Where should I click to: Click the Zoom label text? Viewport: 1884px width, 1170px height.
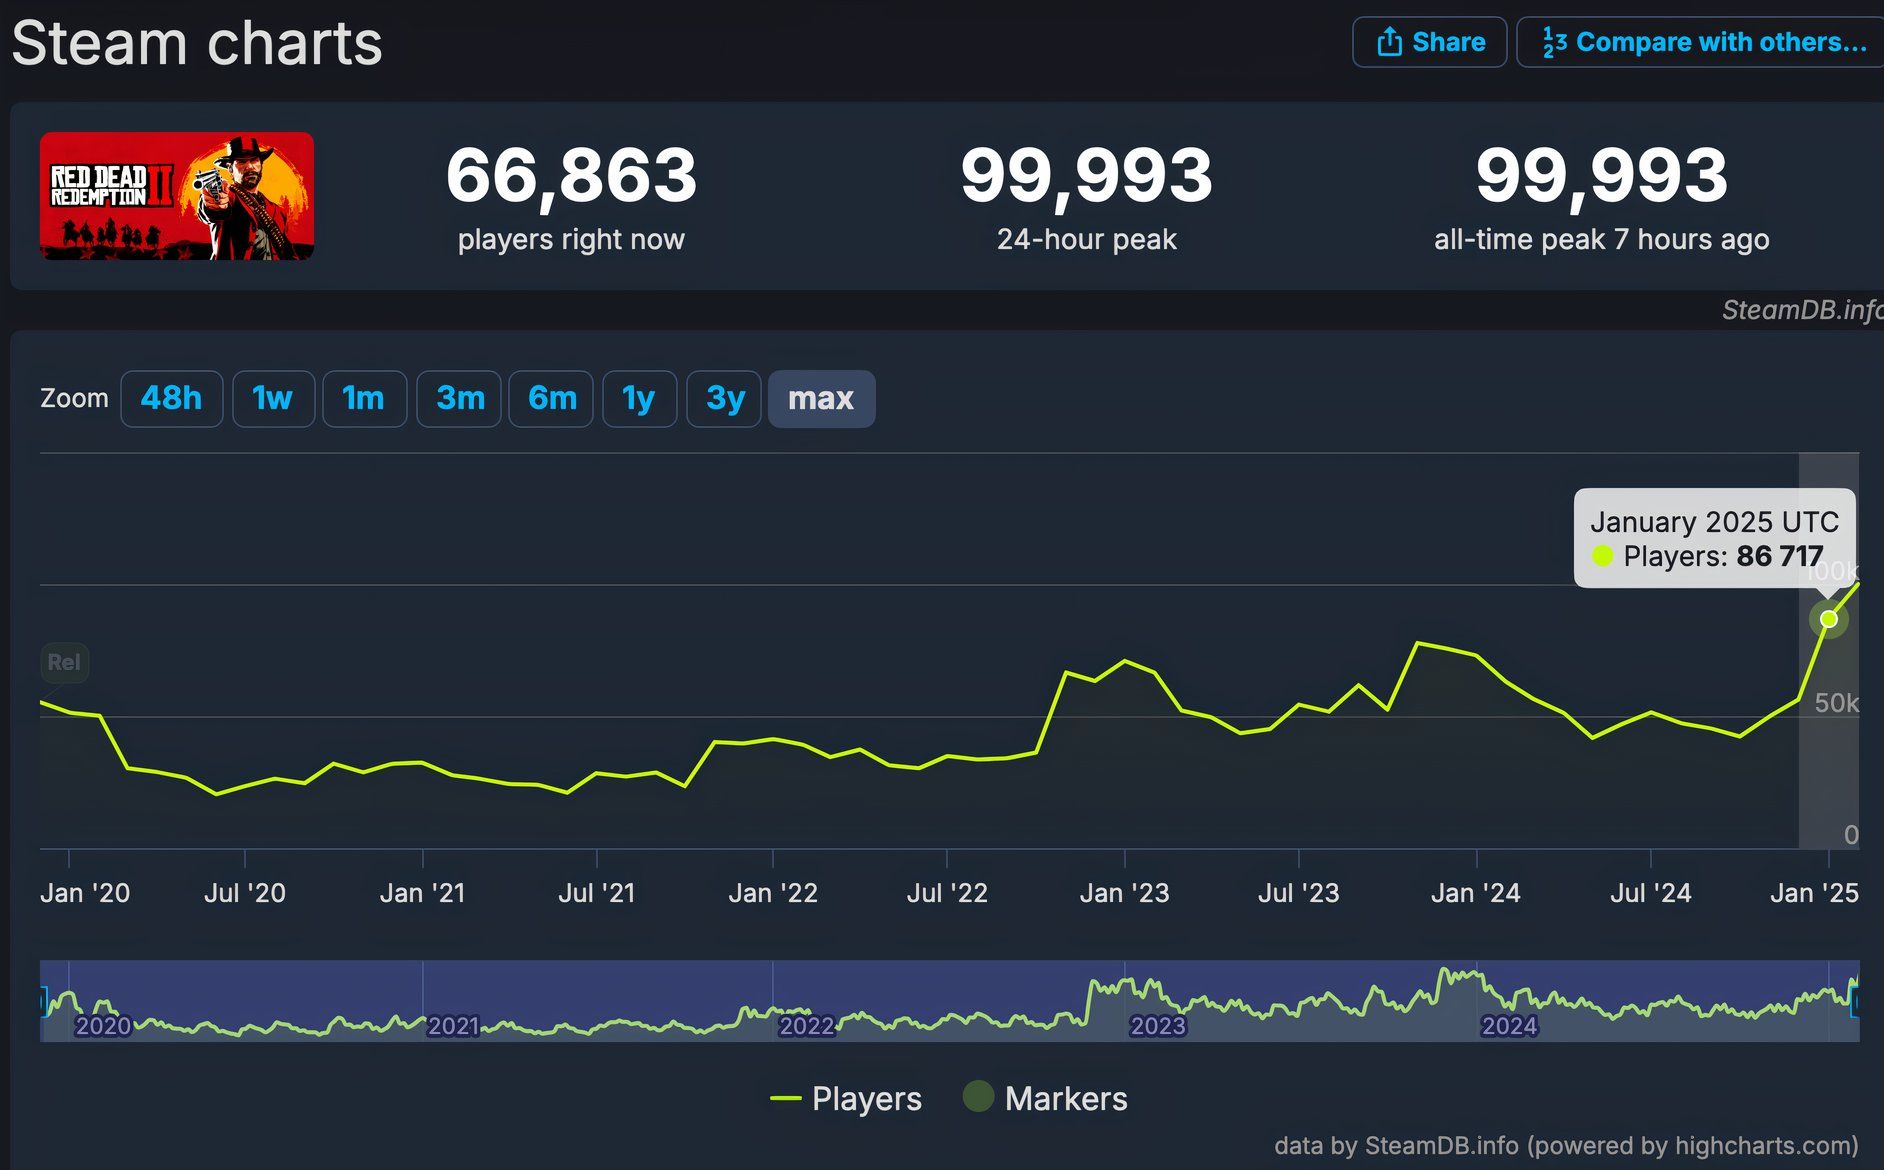[x=74, y=398]
